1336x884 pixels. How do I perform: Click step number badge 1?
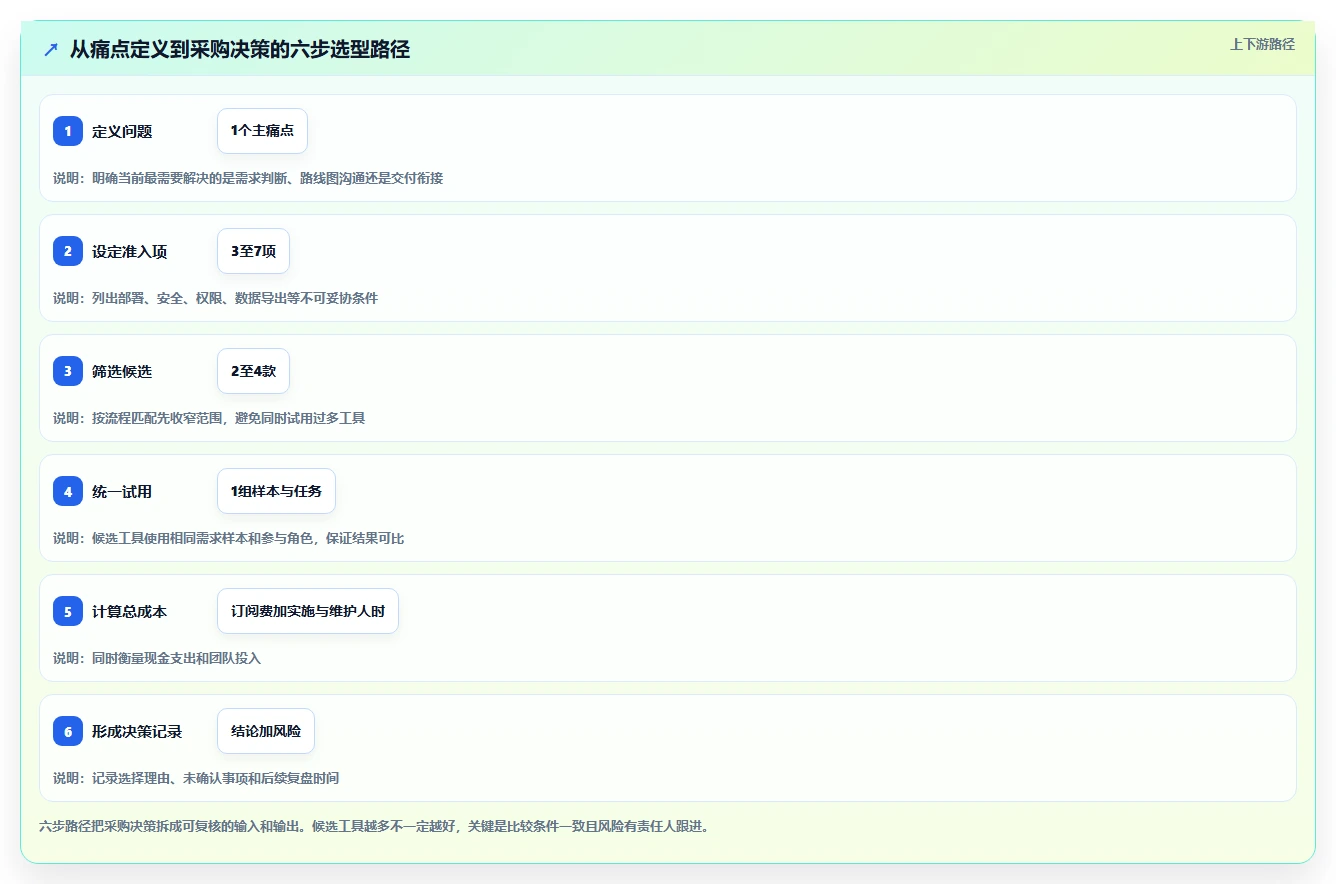[x=68, y=131]
